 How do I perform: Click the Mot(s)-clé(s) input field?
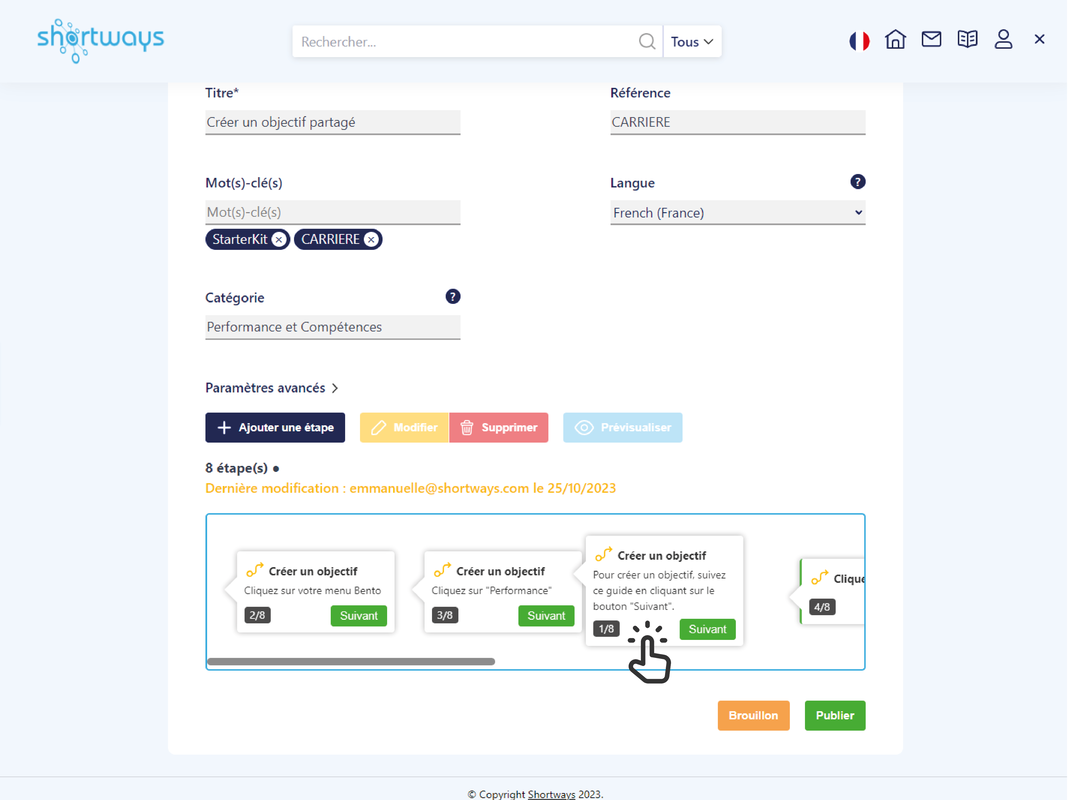coord(333,212)
